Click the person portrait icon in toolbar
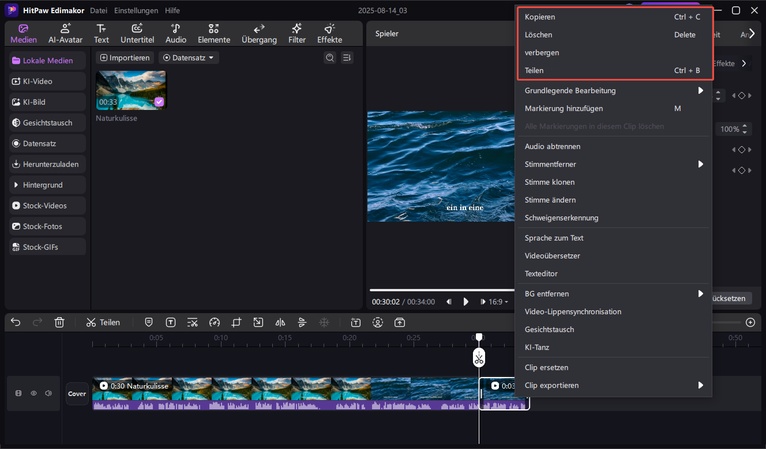The image size is (766, 449). click(x=378, y=322)
